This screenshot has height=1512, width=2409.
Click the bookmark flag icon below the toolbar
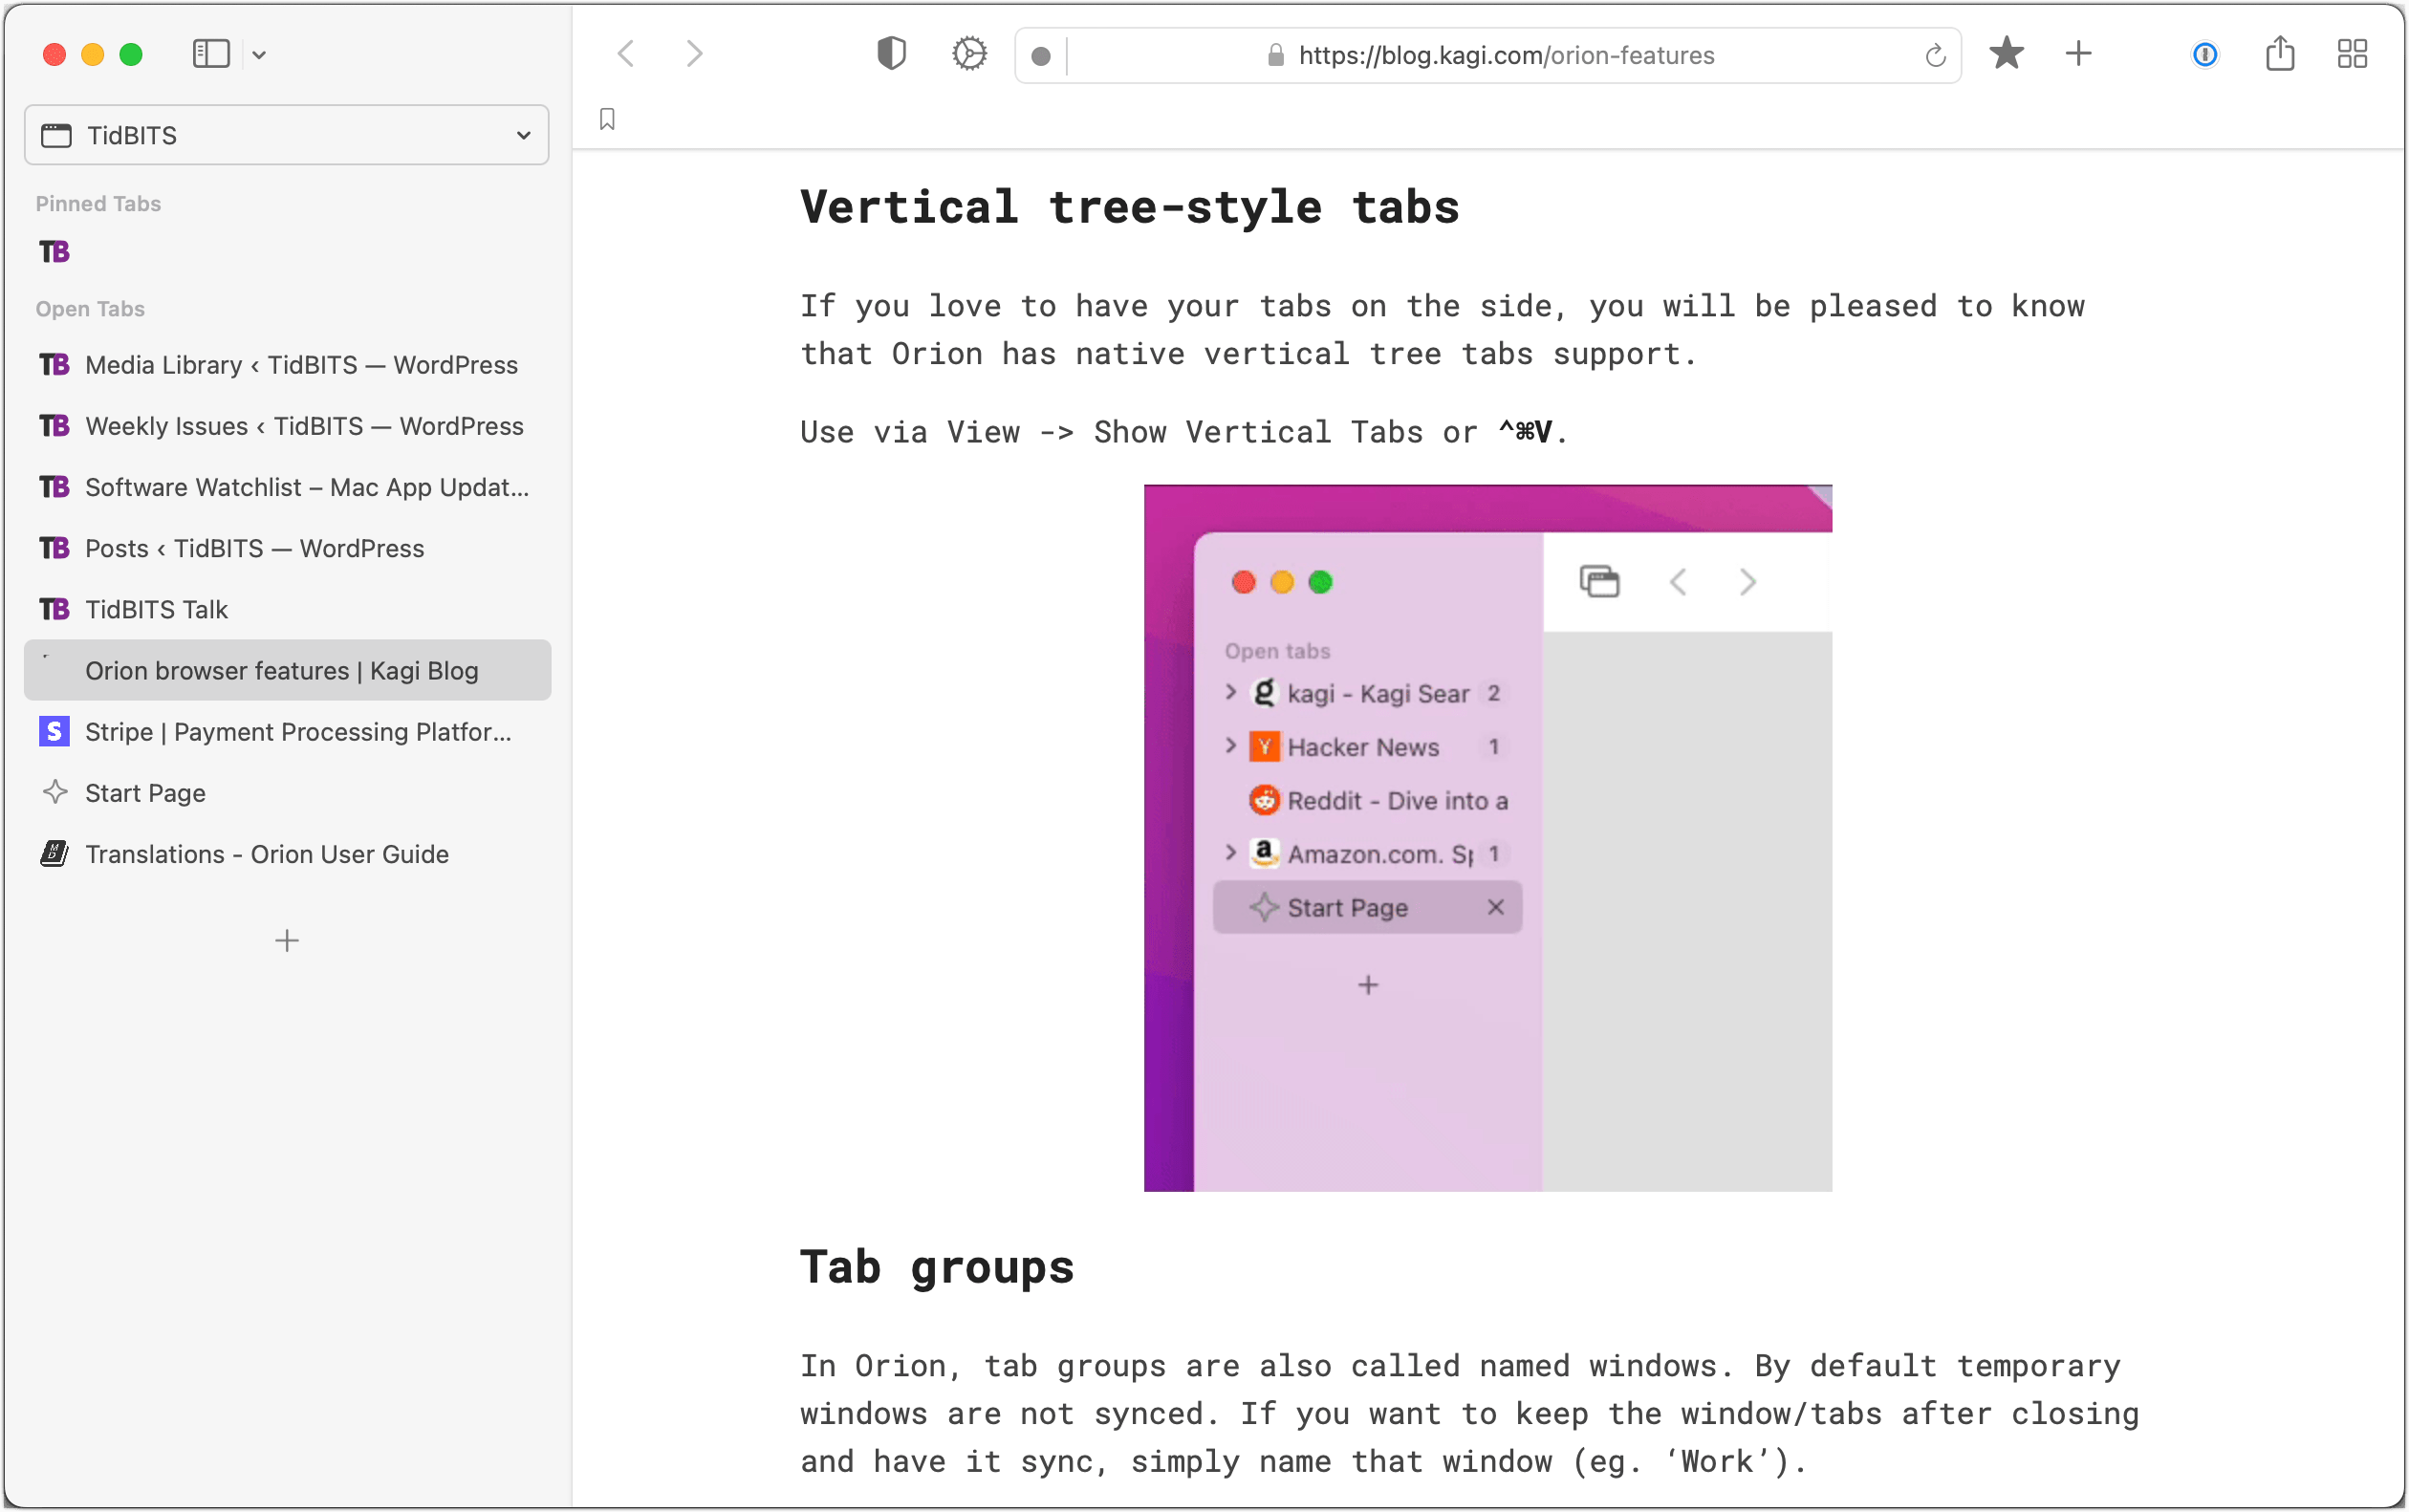coord(608,119)
